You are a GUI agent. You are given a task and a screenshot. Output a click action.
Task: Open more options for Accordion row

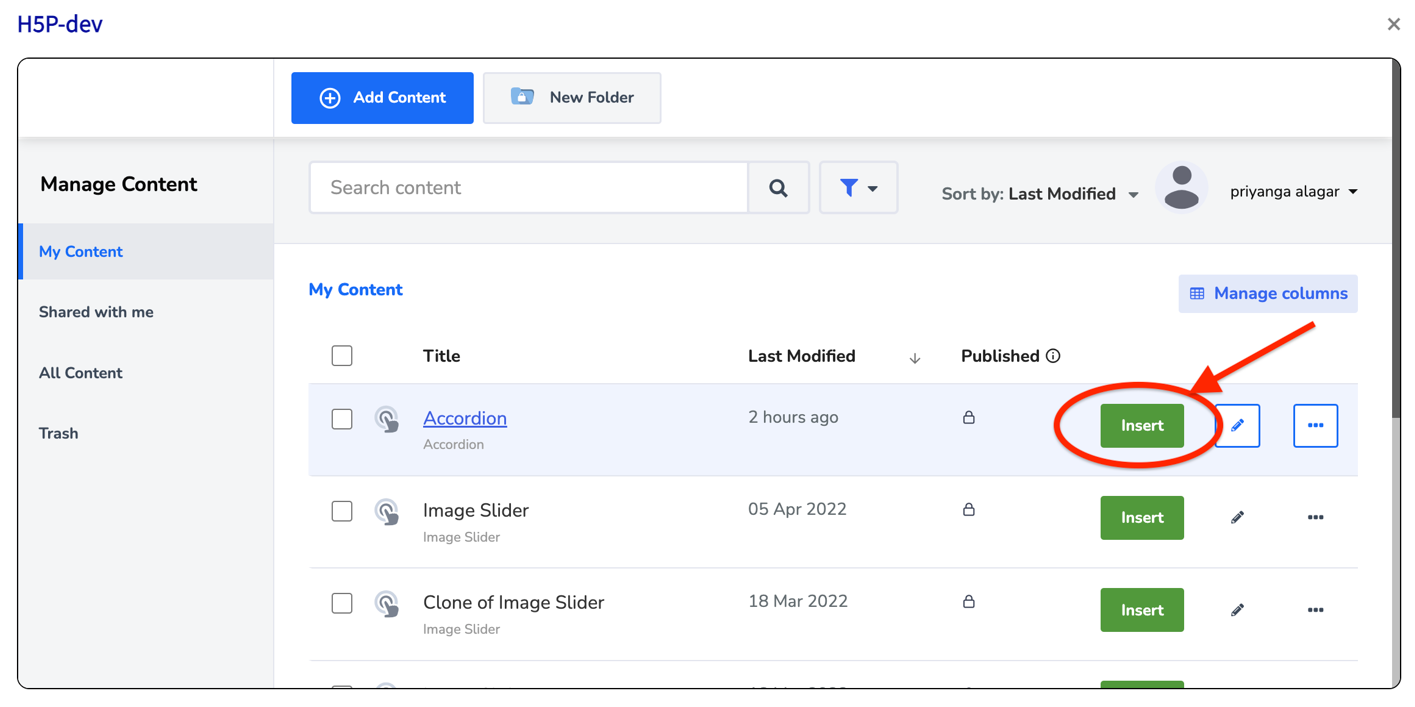(1315, 426)
